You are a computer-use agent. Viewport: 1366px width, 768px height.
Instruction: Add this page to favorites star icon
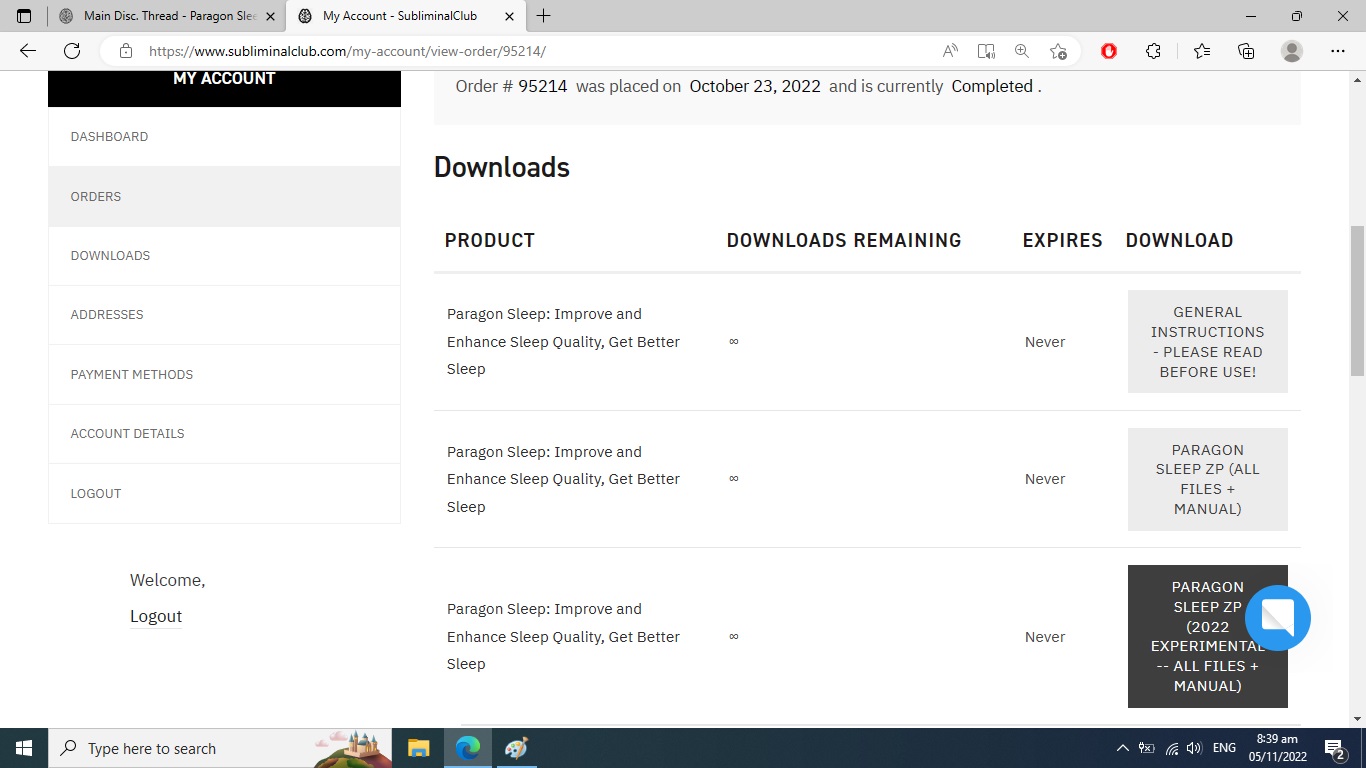pyautogui.click(x=1058, y=51)
